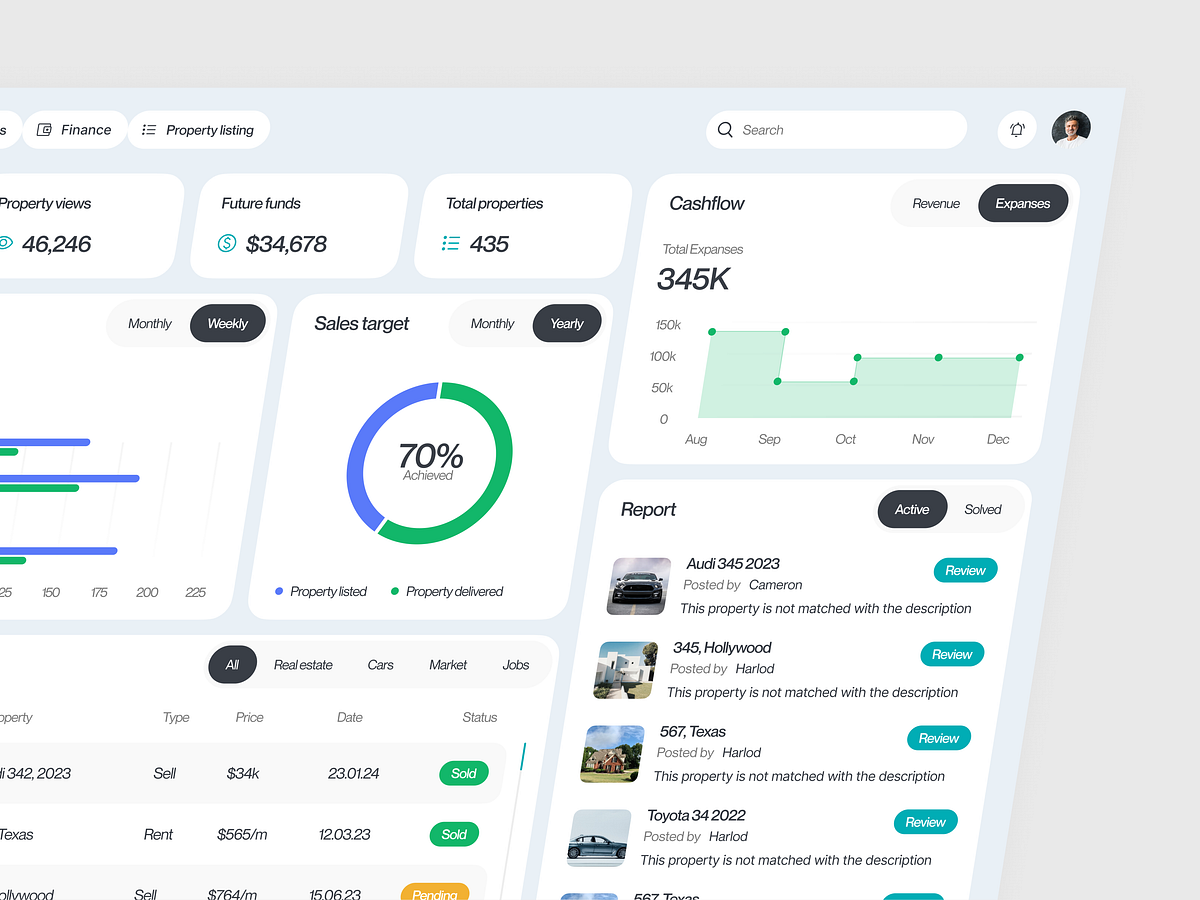Select the Cars filter tab
Screen dimensions: 1200x900
(380, 664)
